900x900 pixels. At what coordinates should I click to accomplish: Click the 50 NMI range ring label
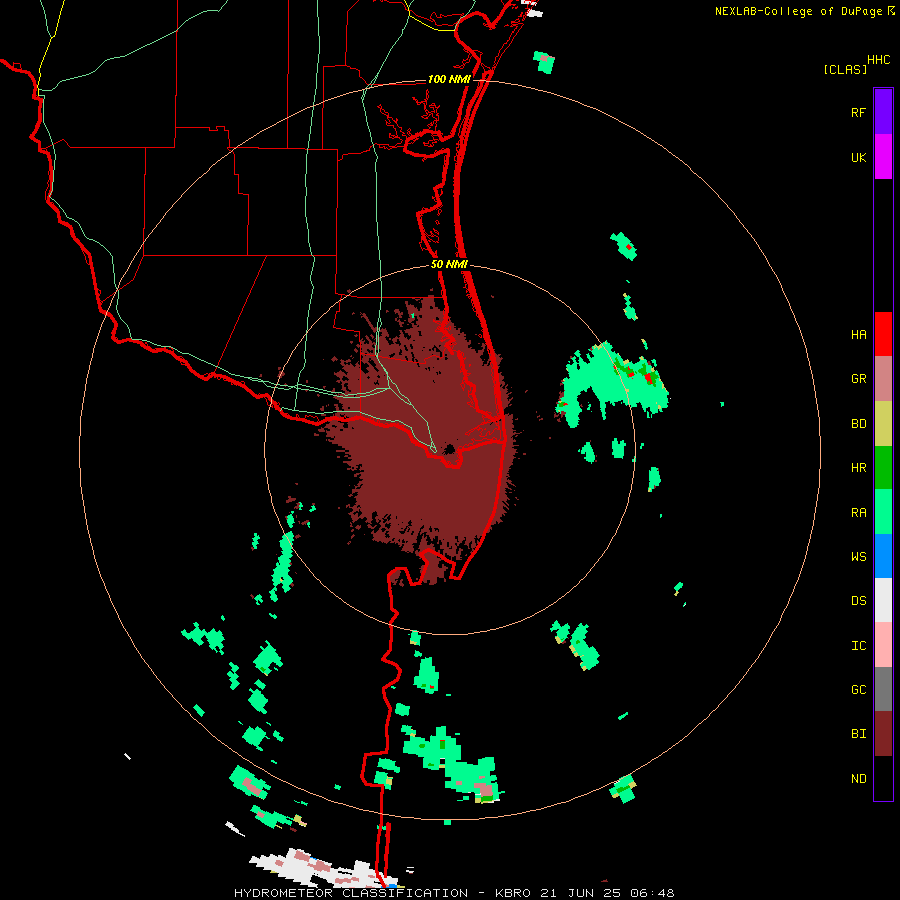(449, 264)
